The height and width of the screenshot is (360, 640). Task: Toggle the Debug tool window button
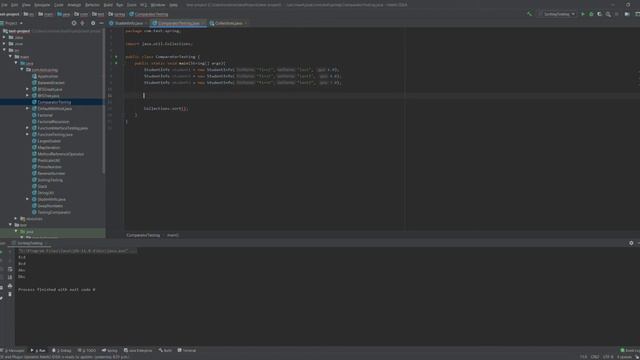coord(62,350)
